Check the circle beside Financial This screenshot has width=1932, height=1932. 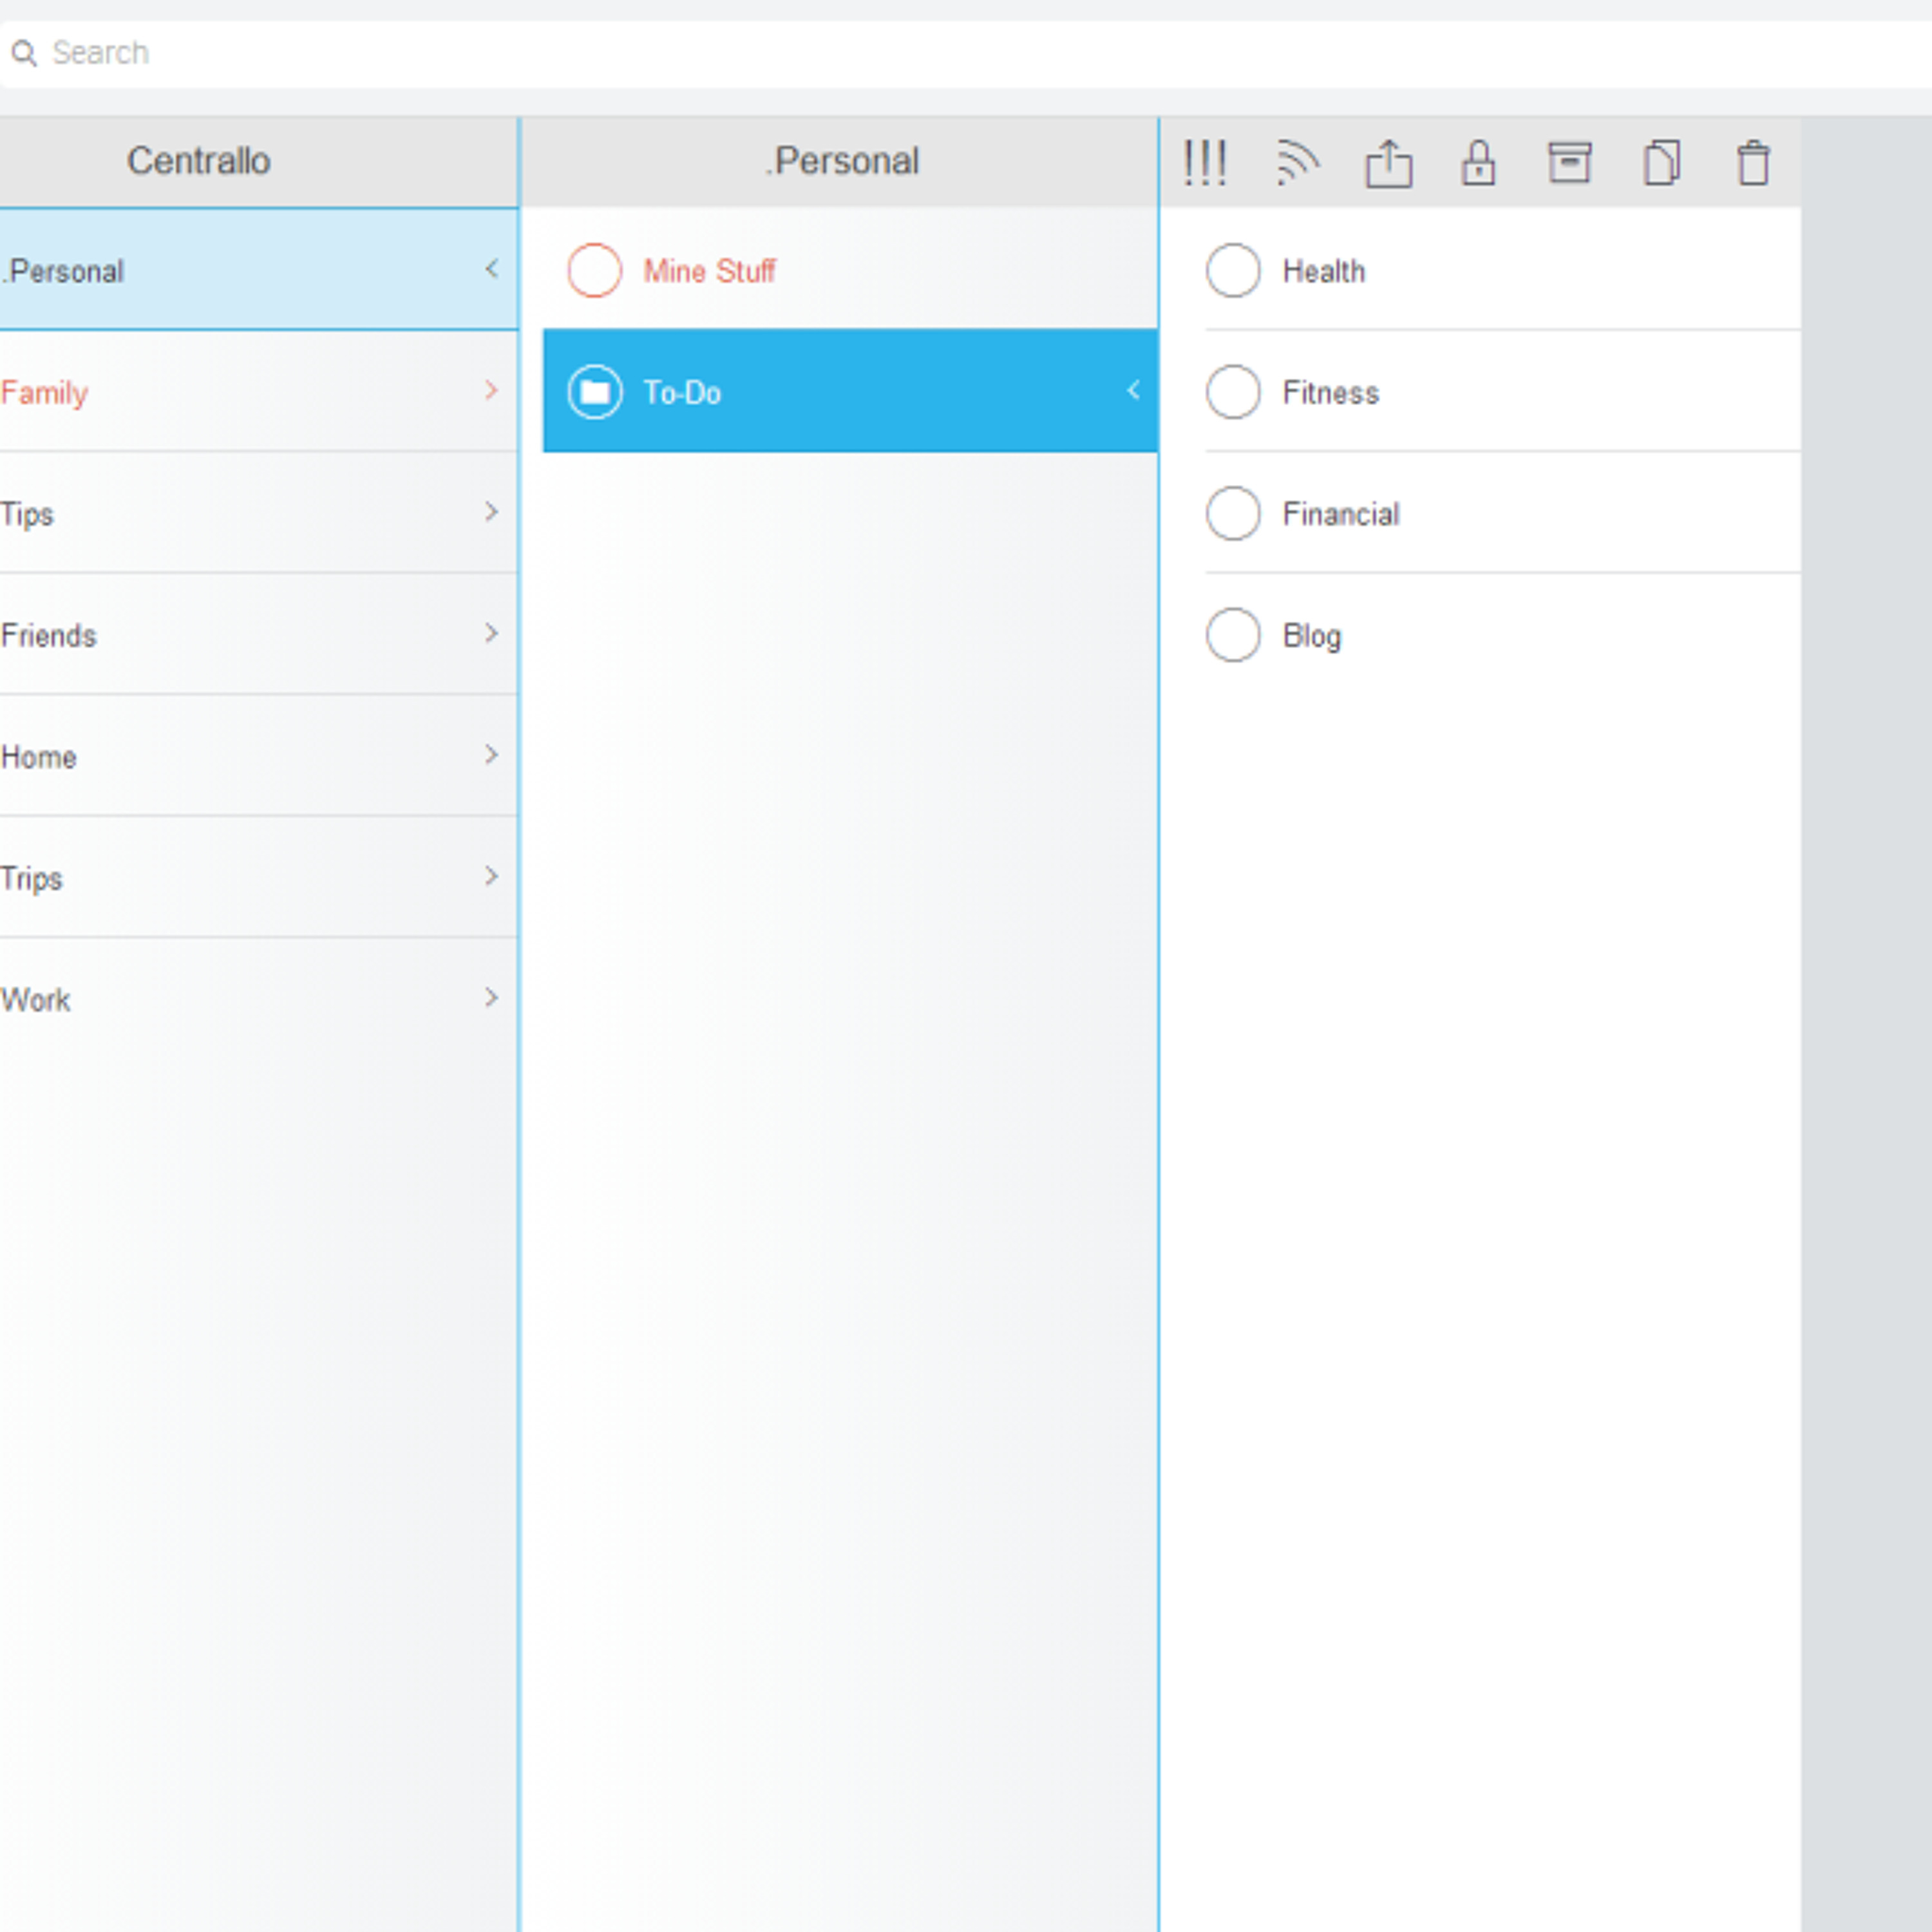click(1232, 513)
